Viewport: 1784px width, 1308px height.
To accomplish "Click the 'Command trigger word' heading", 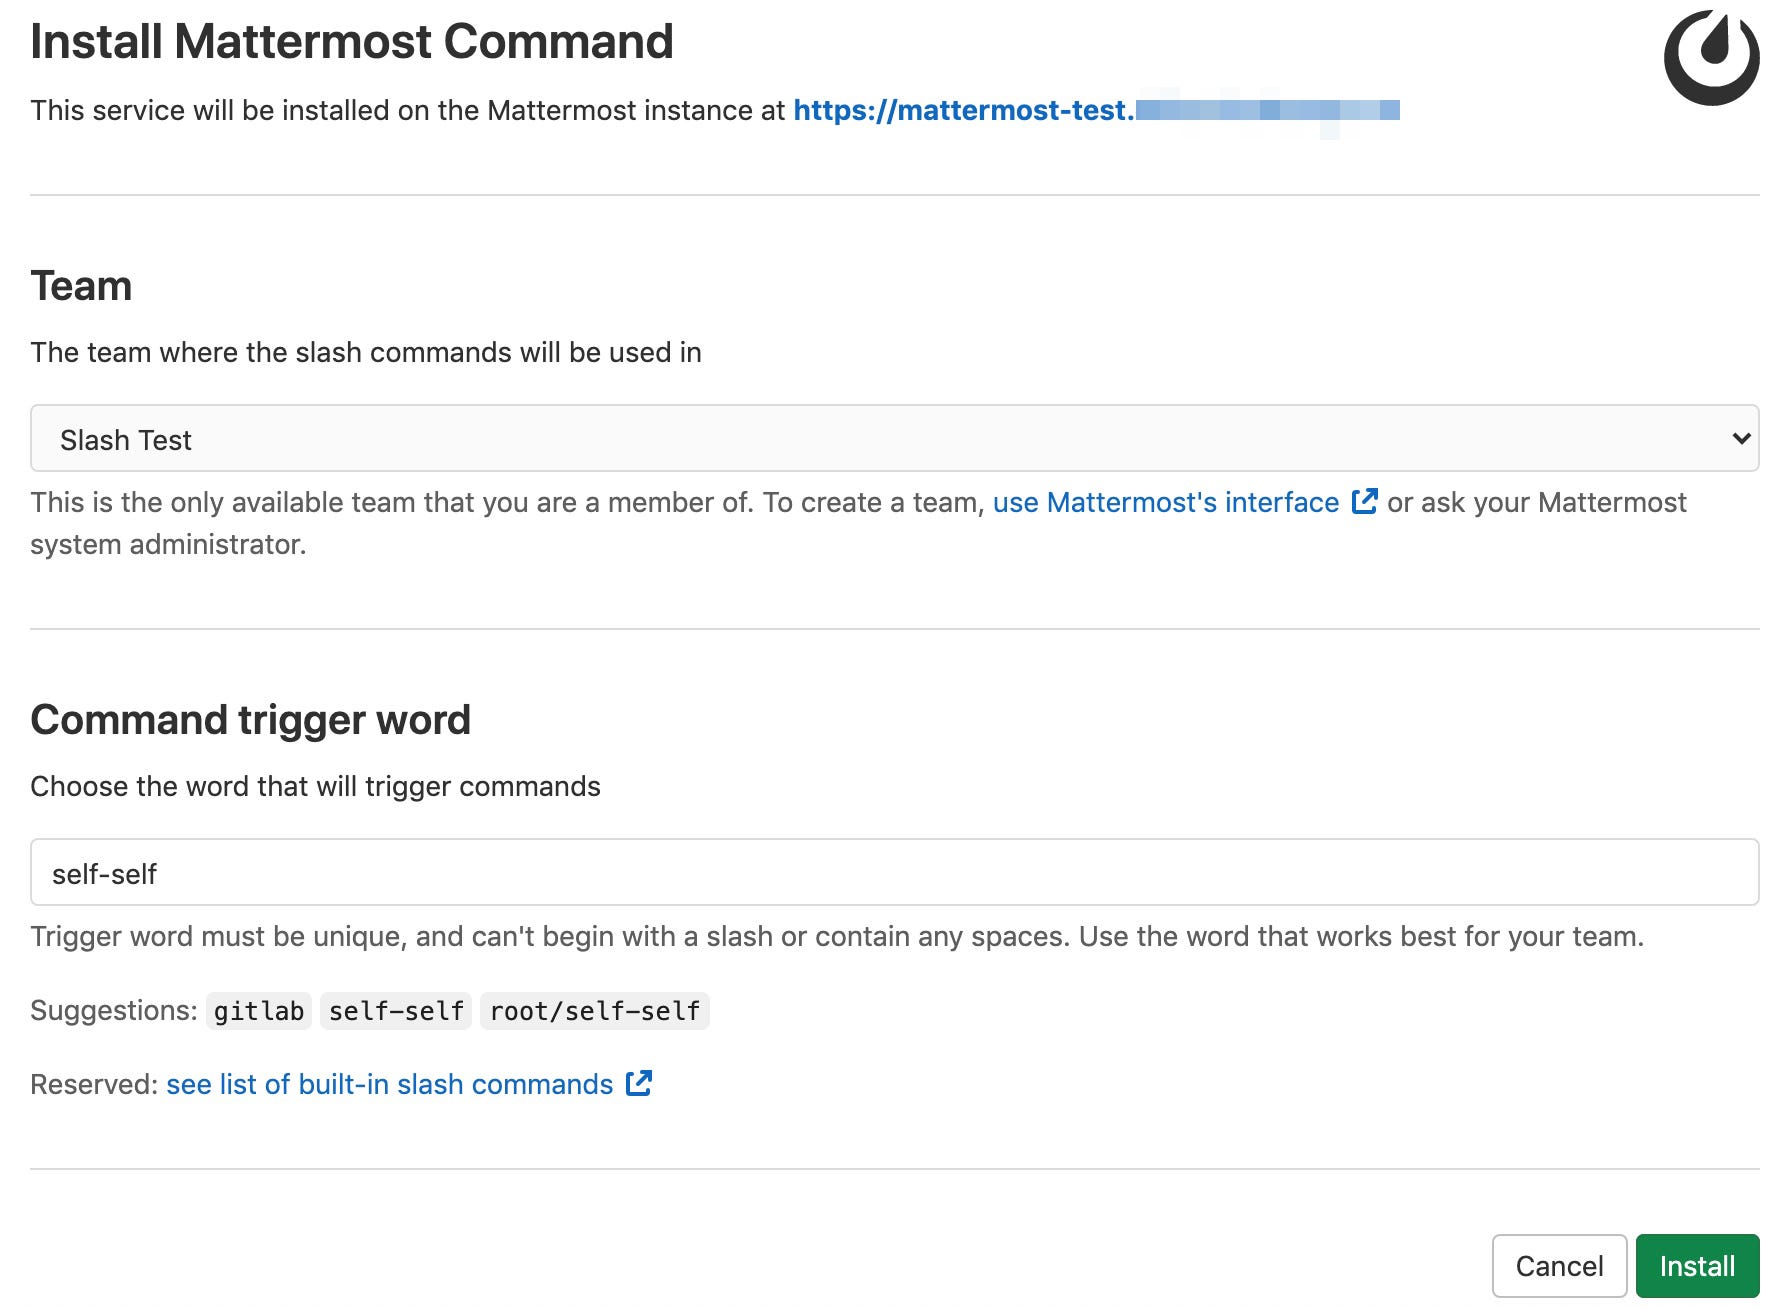I will pos(251,720).
